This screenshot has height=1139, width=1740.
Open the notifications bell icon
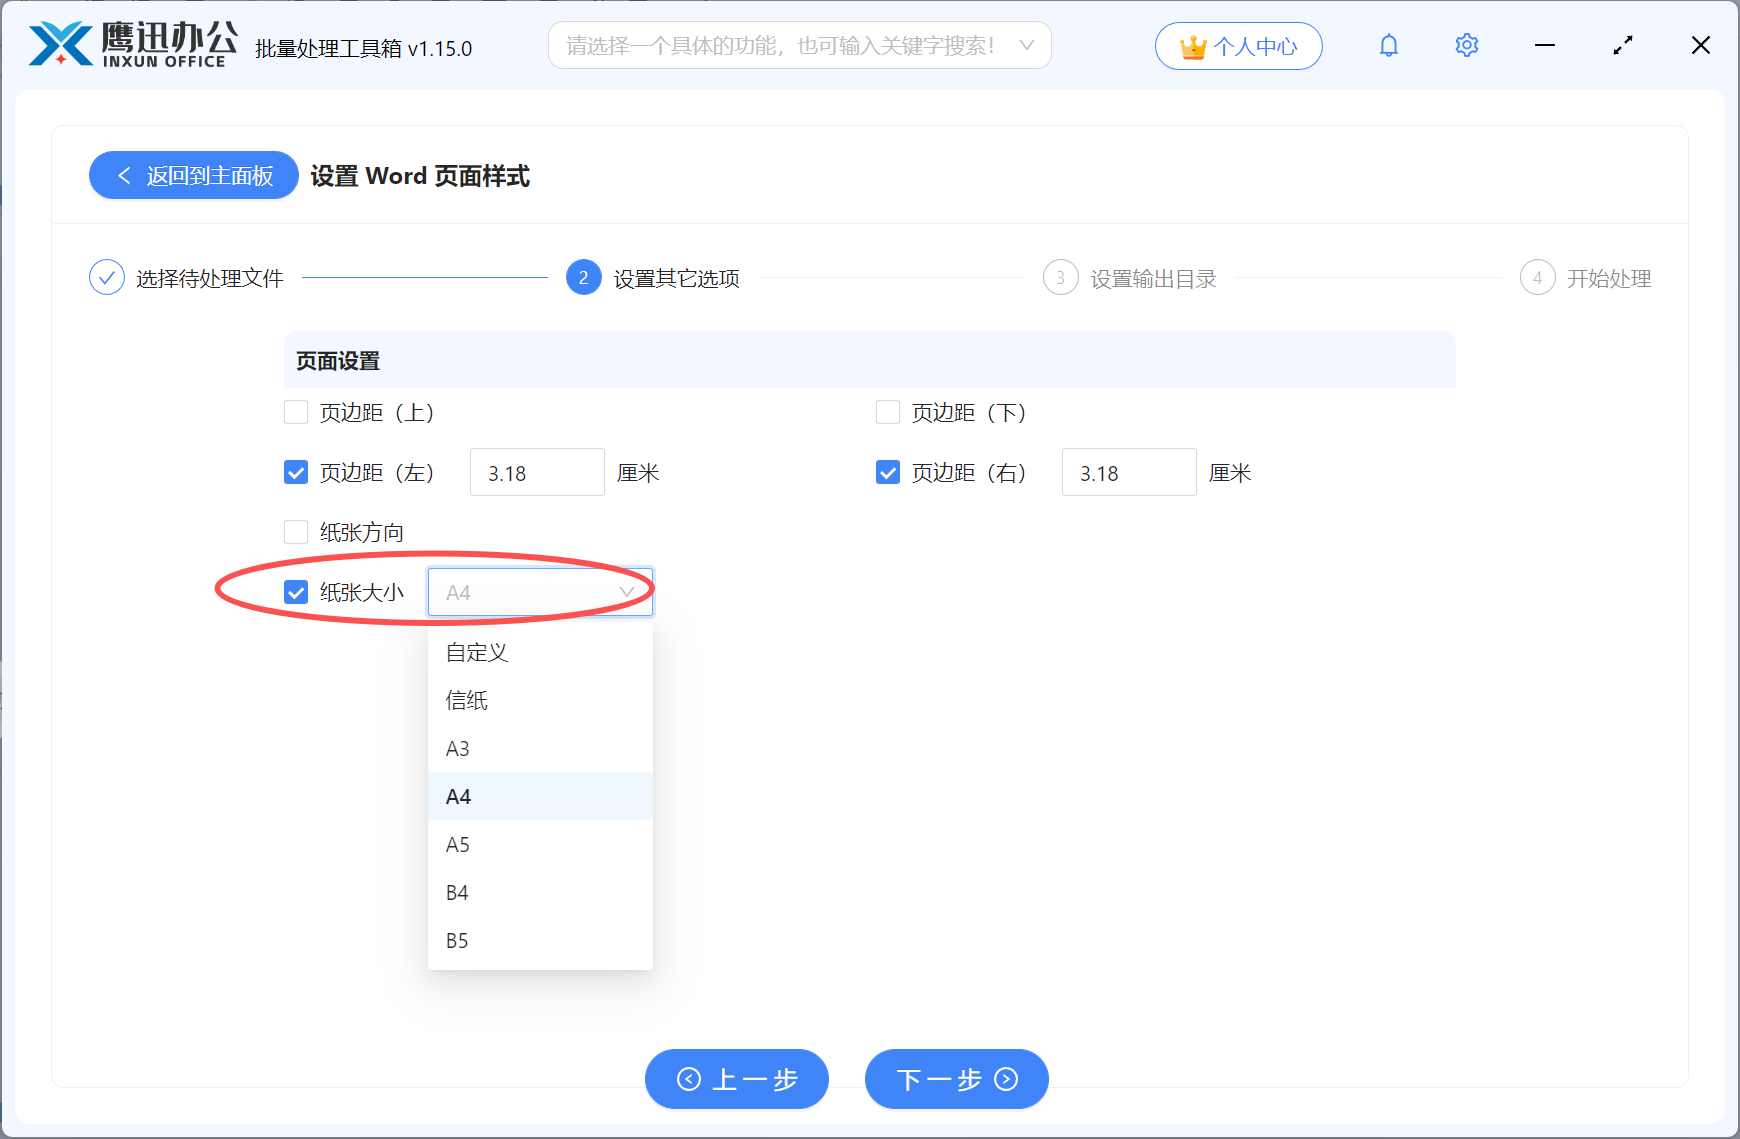pyautogui.click(x=1388, y=45)
